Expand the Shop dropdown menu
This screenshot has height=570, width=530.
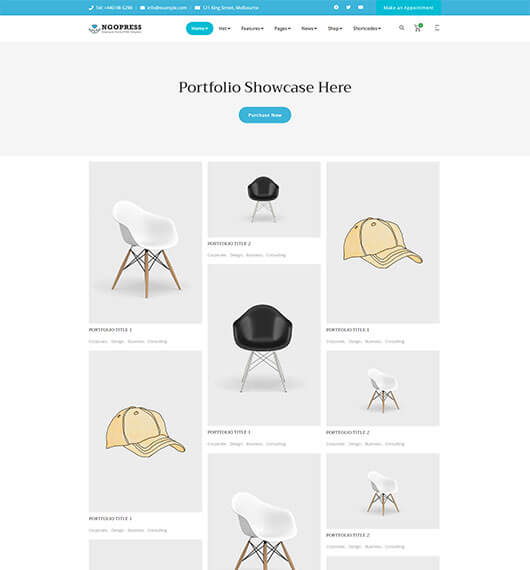point(335,28)
